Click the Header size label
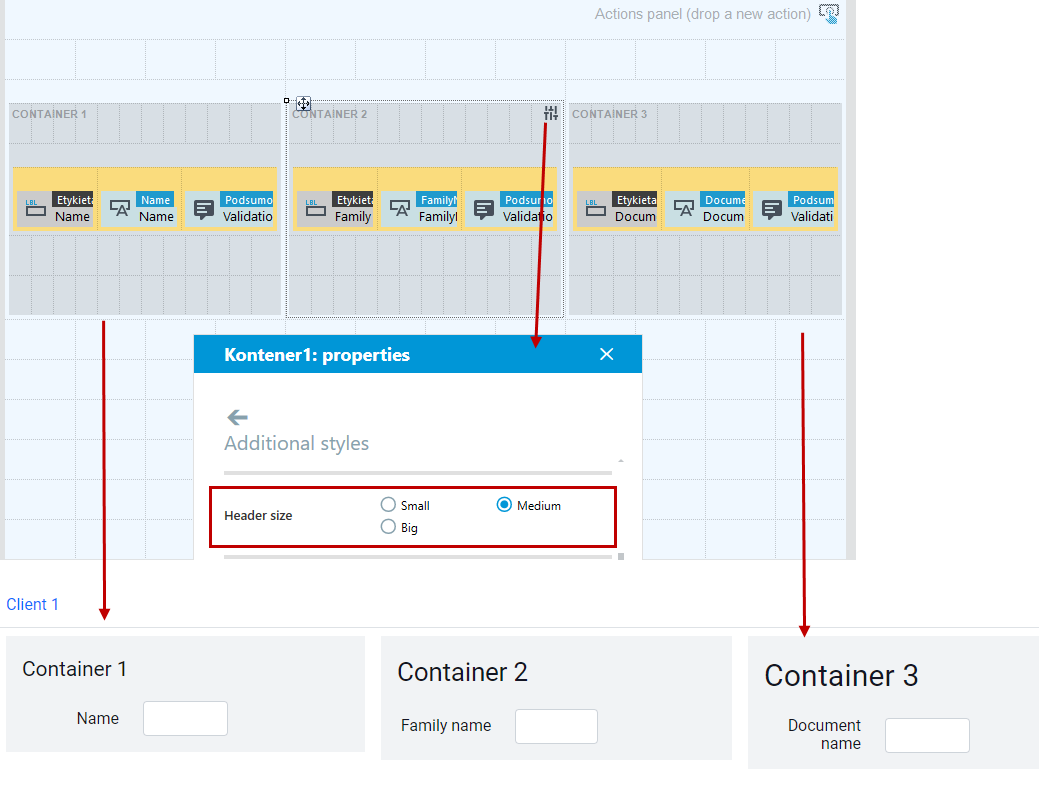1039x797 pixels. [258, 515]
